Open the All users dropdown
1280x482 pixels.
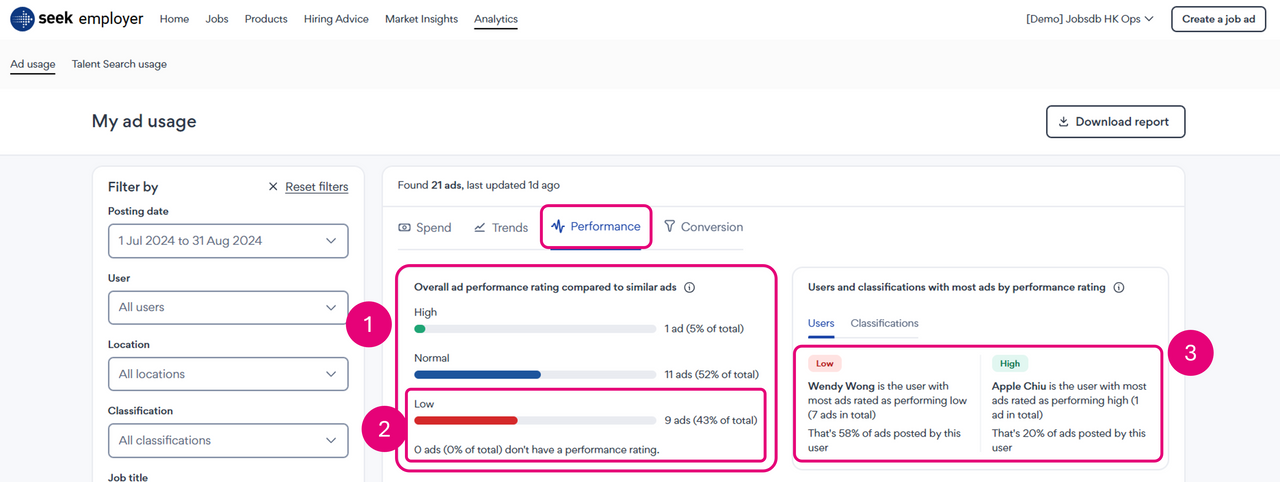tap(228, 307)
